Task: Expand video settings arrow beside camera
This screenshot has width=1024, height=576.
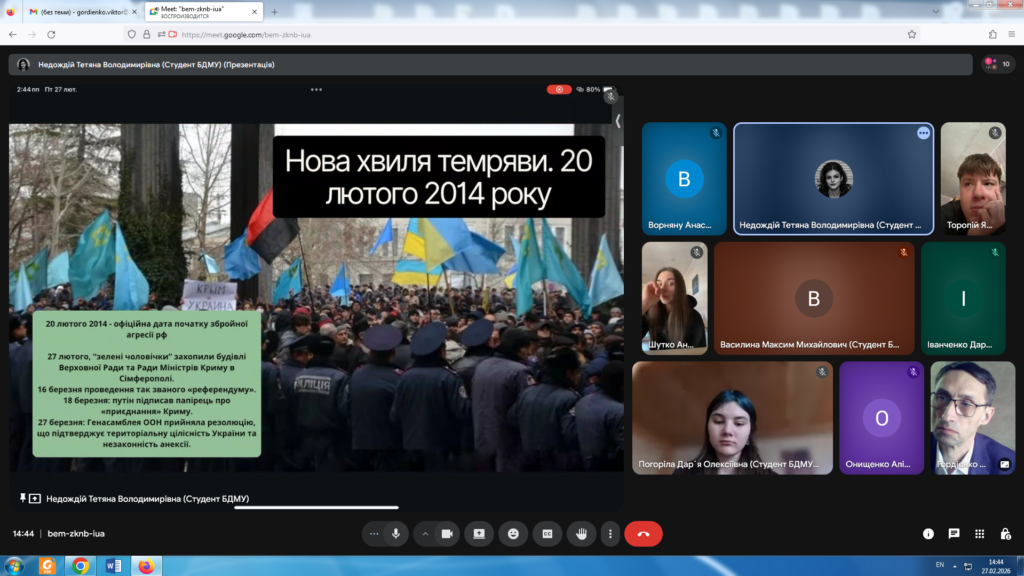Action: coord(425,534)
